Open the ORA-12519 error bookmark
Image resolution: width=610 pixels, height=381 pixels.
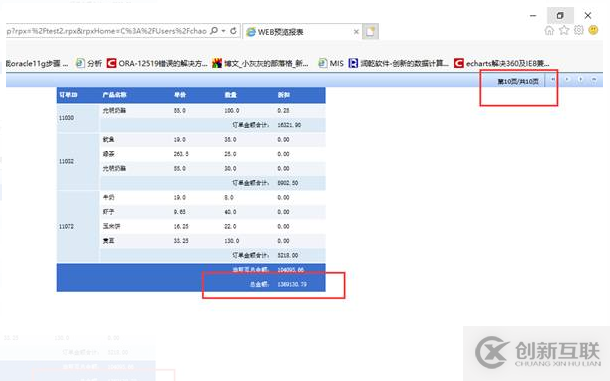(157, 63)
